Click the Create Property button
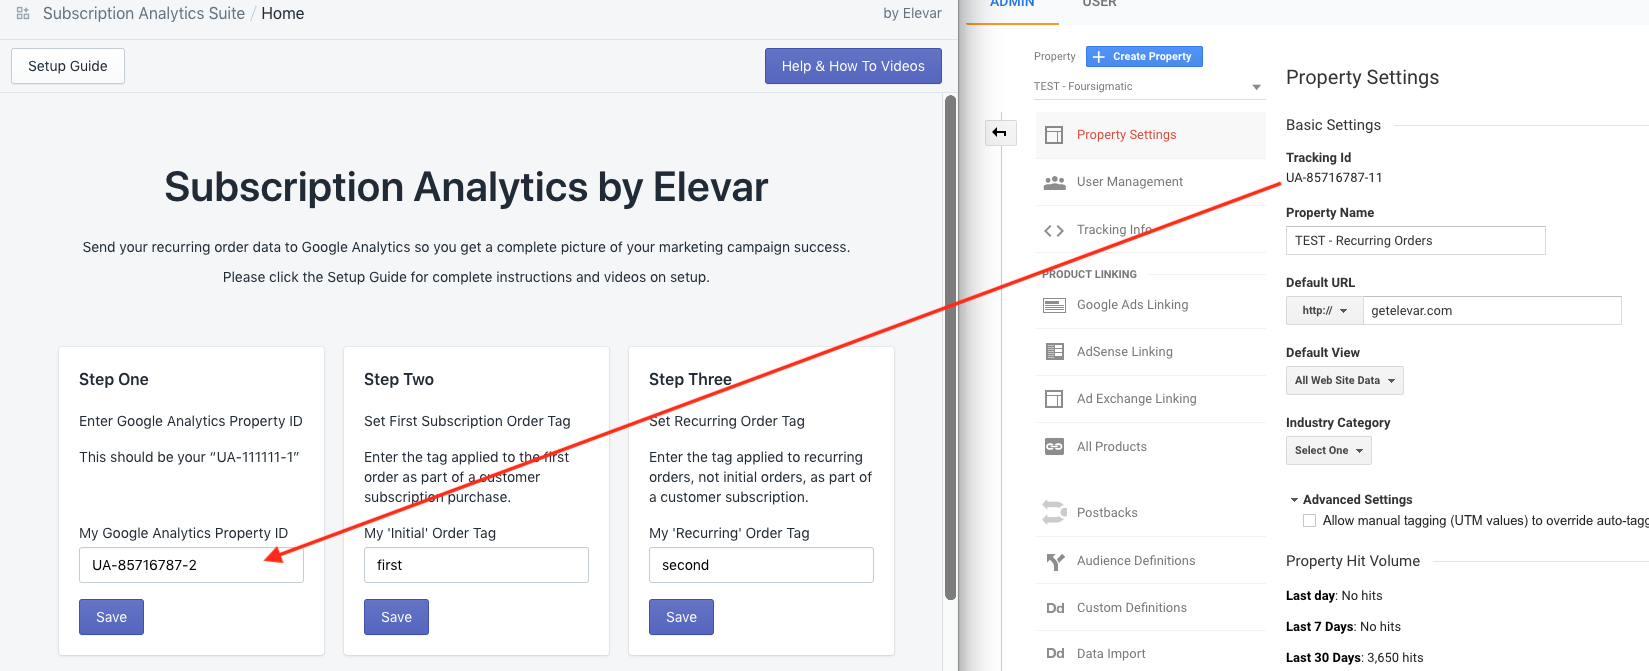This screenshot has height=671, width=1649. point(1144,57)
